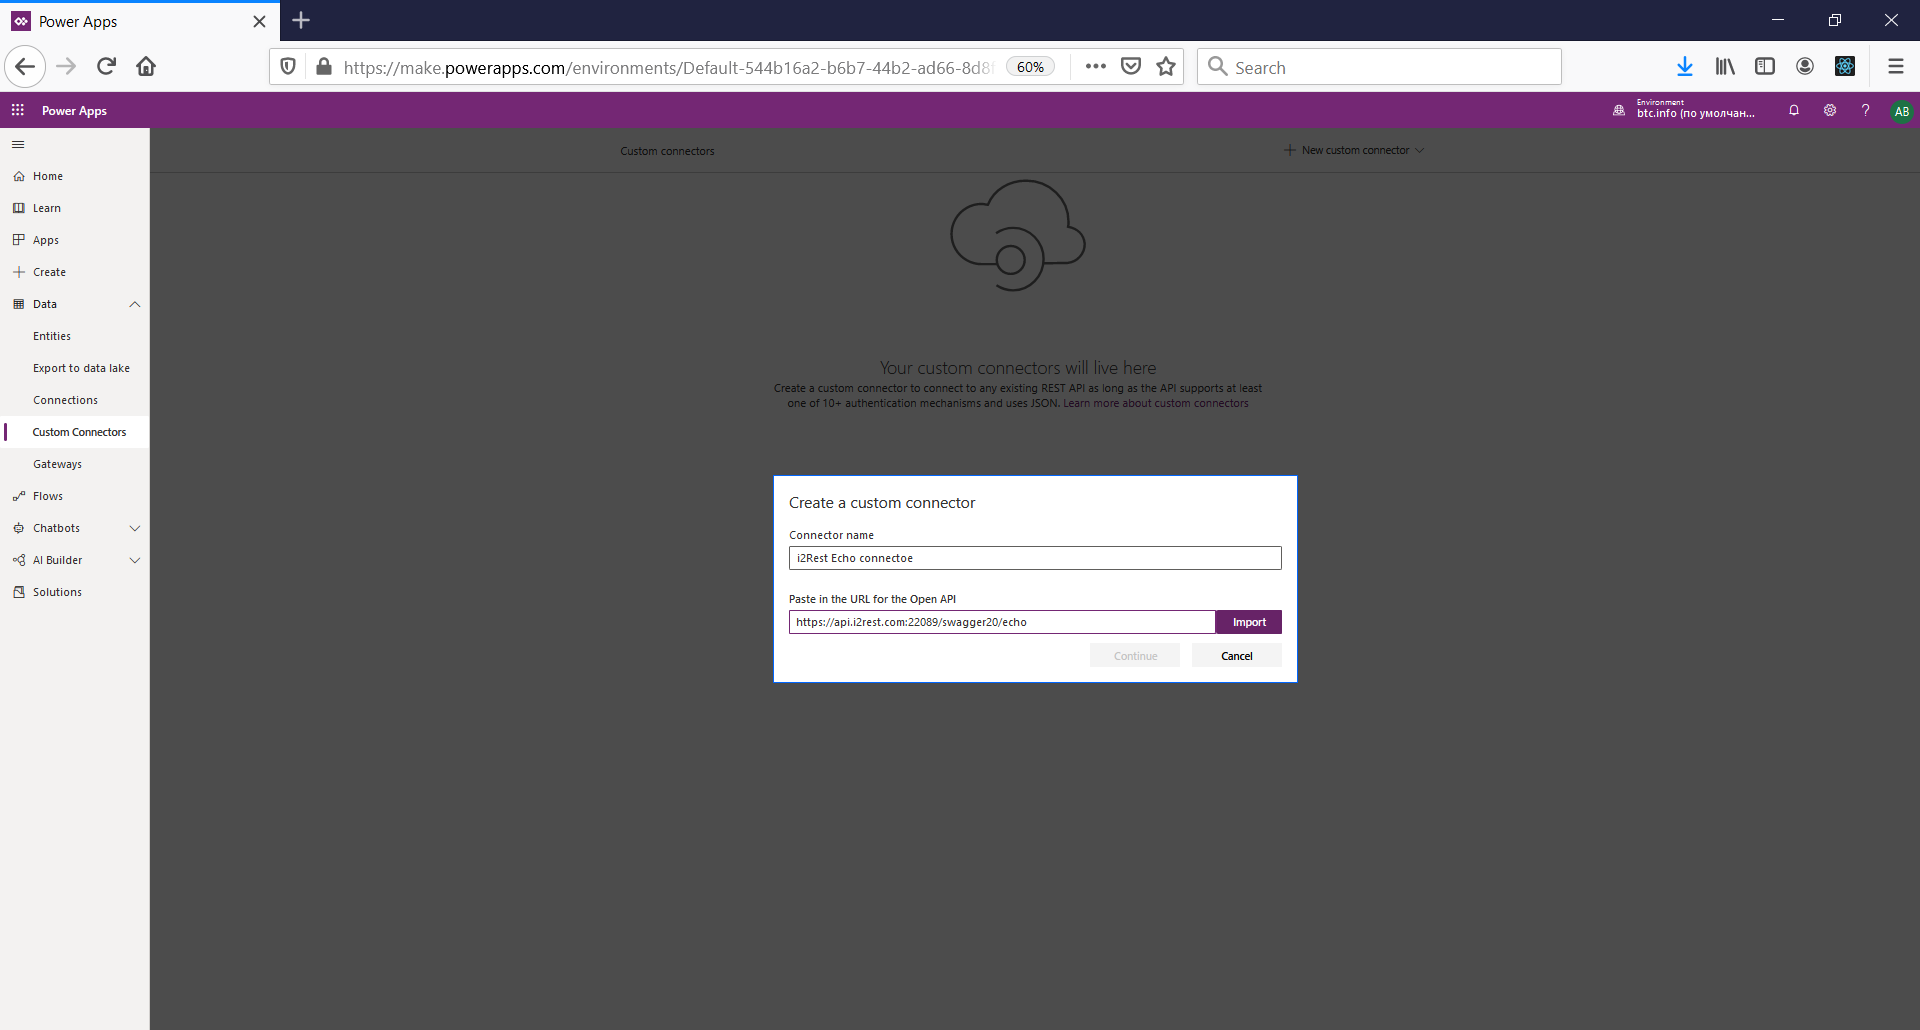Image resolution: width=1920 pixels, height=1030 pixels.
Task: Reset the 60% zoom level badge
Action: (1030, 67)
